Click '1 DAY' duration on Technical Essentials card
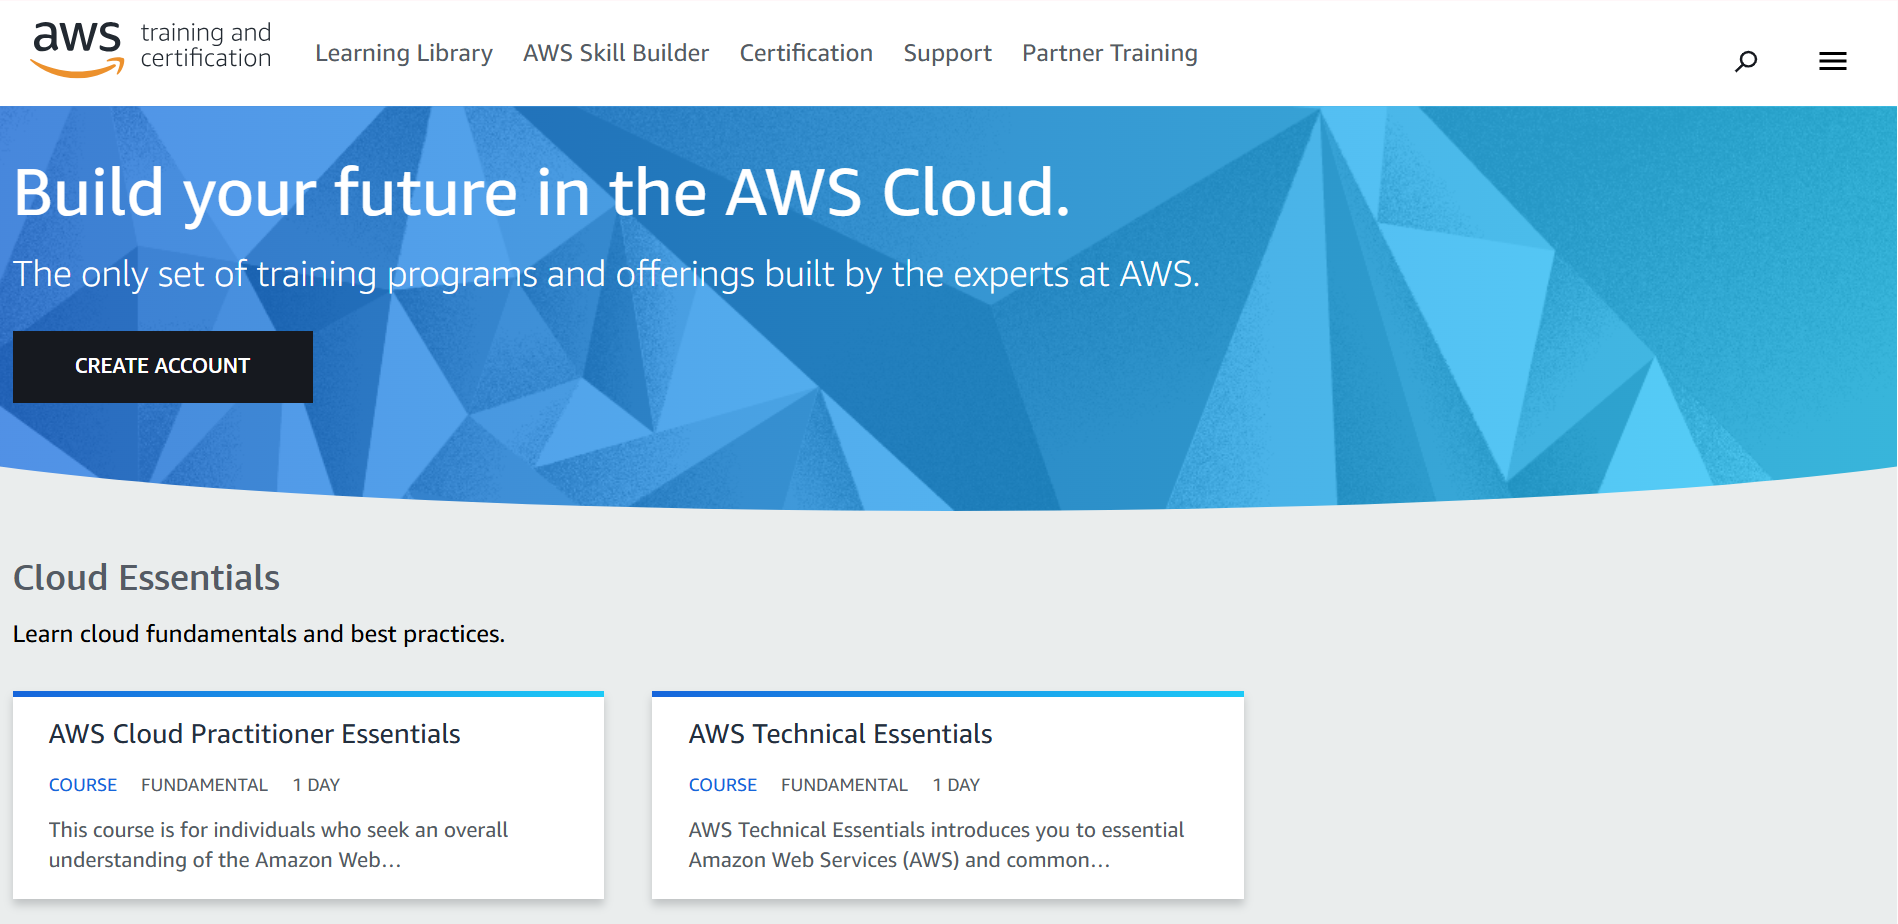 click(956, 785)
